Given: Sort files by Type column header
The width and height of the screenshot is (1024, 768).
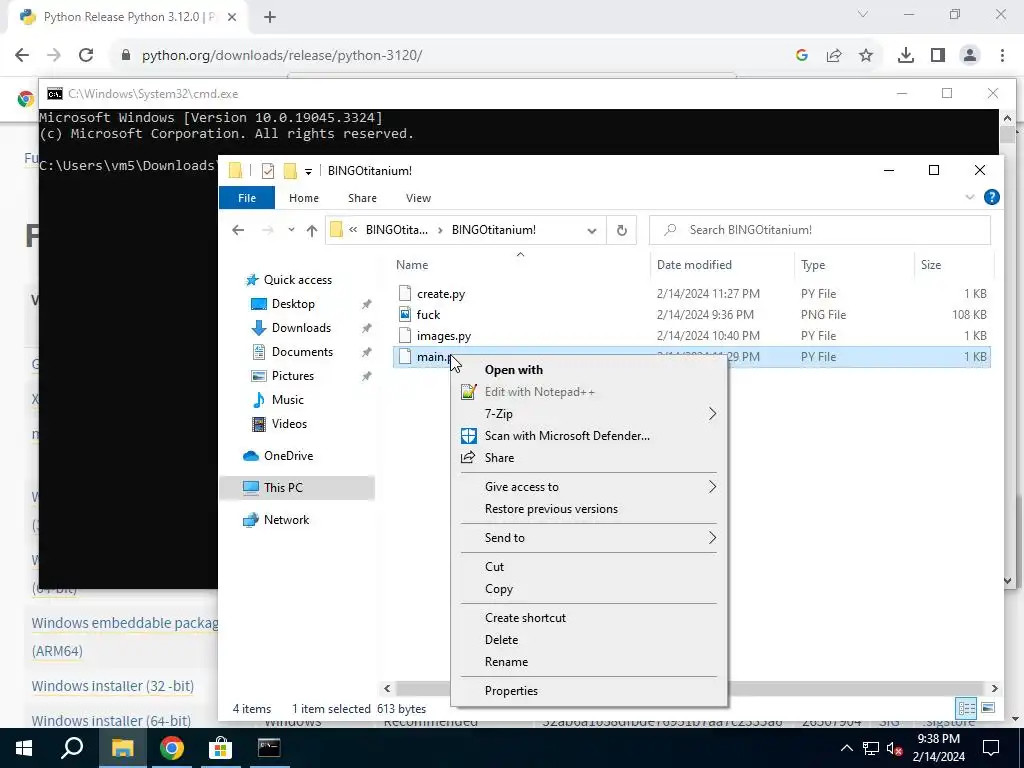Looking at the screenshot, I should pyautogui.click(x=813, y=264).
